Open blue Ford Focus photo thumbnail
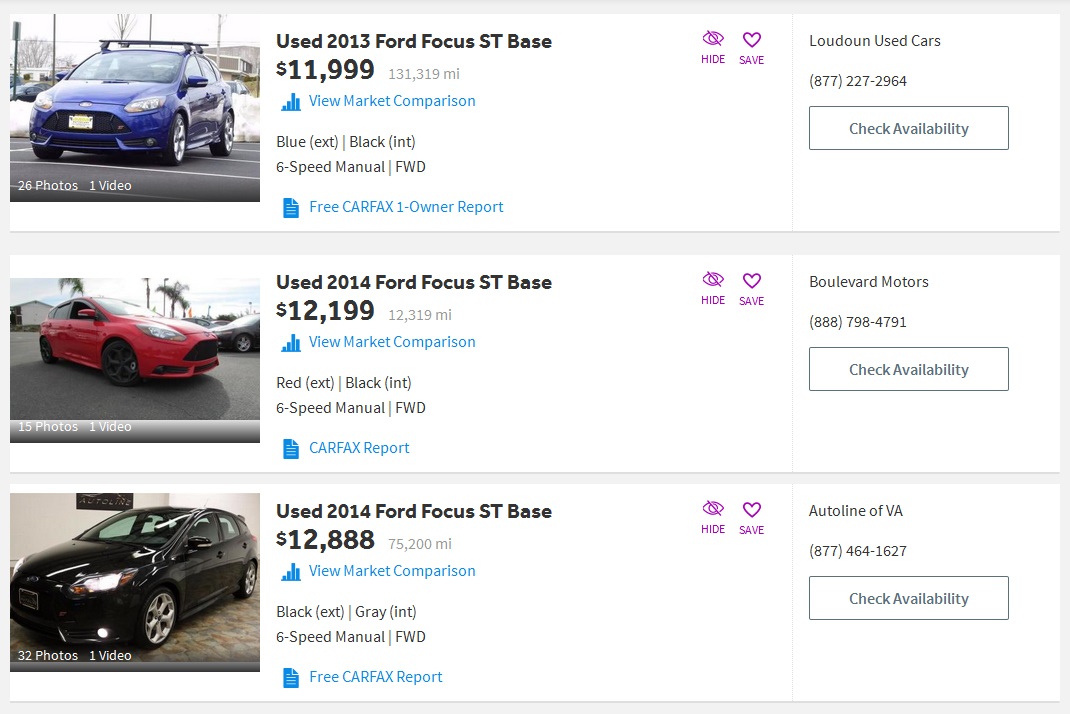This screenshot has width=1070, height=714. coord(134,108)
